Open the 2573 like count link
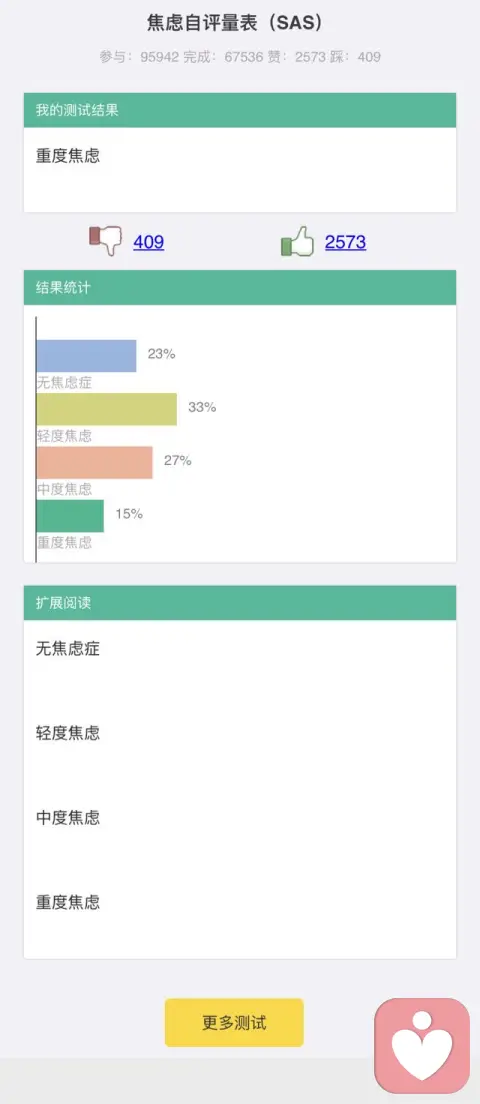Viewport: 480px width, 1104px height. (x=345, y=242)
